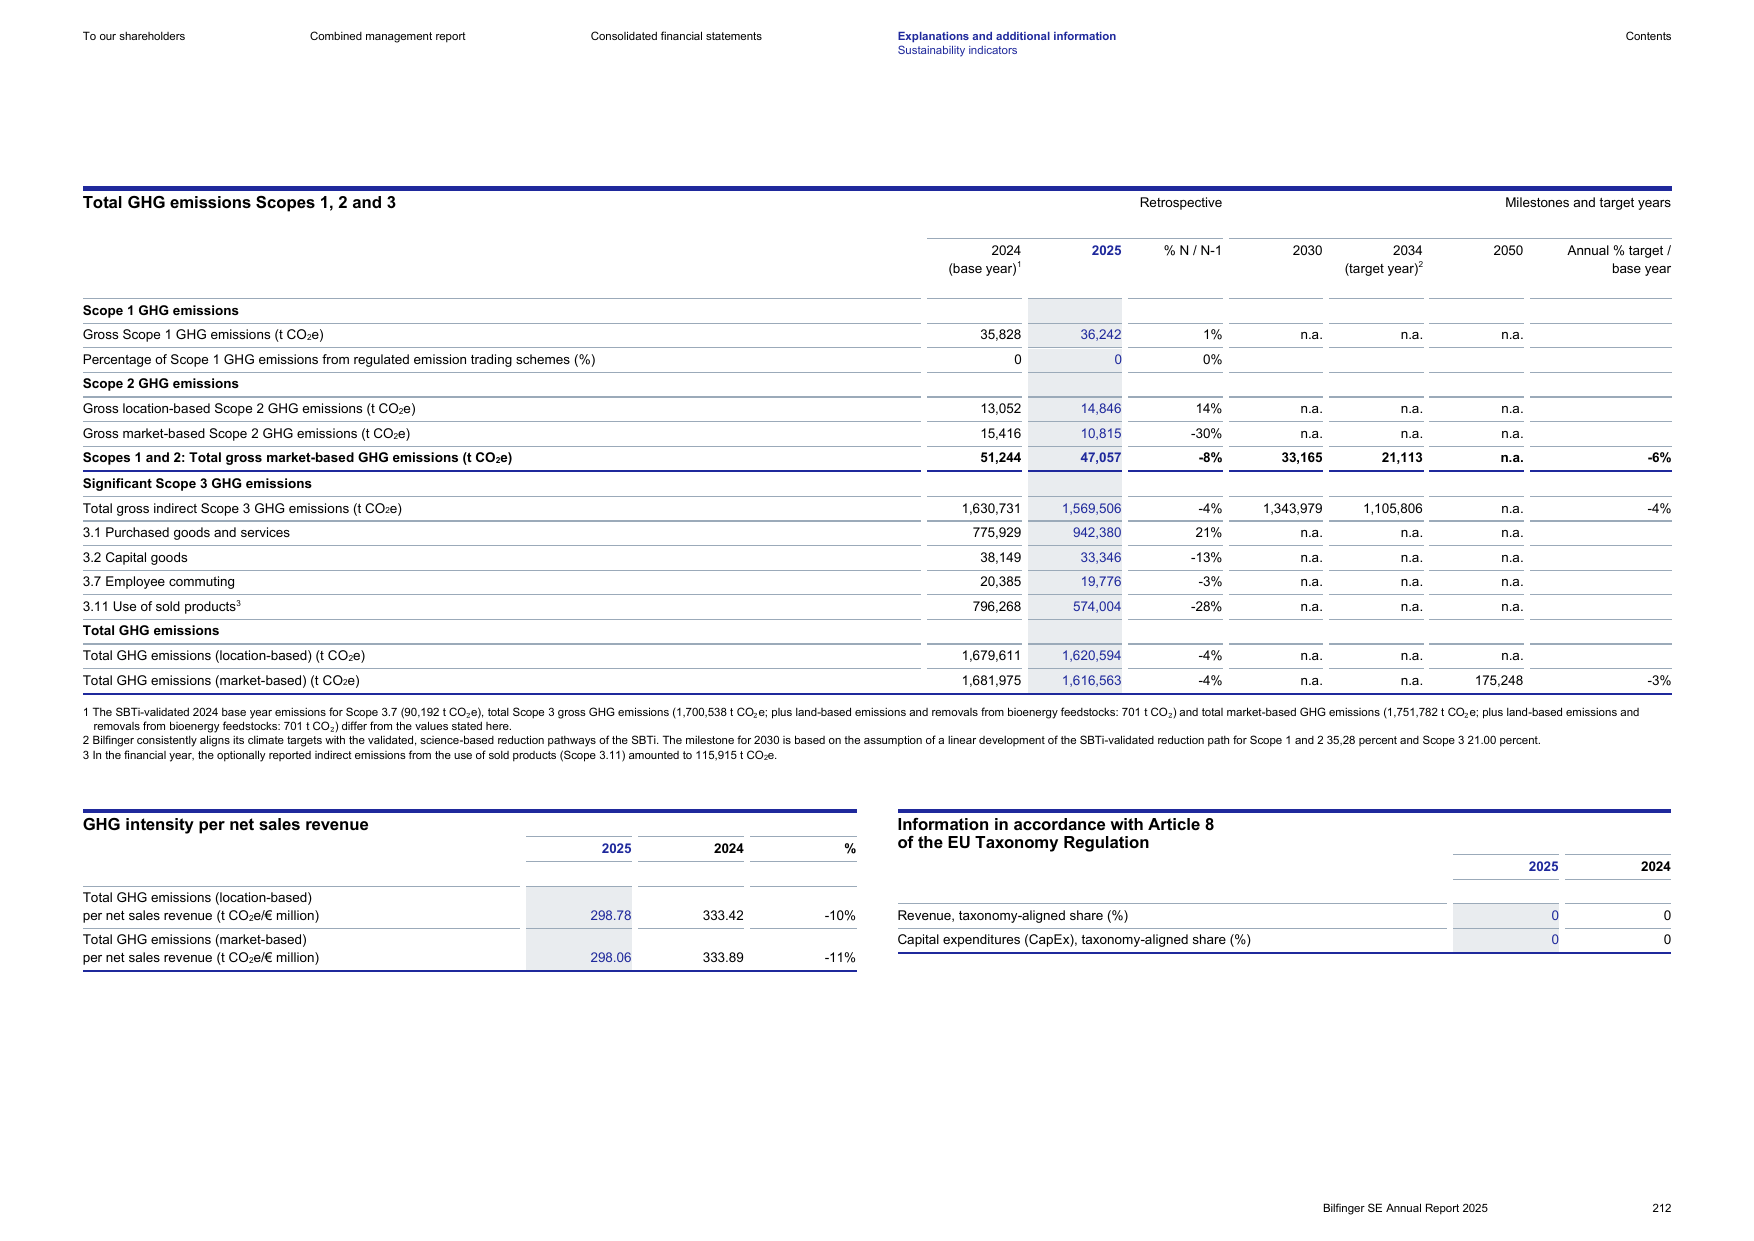This screenshot has height=1241, width=1754.
Task: Jump to the Contents page
Action: 1648,36
